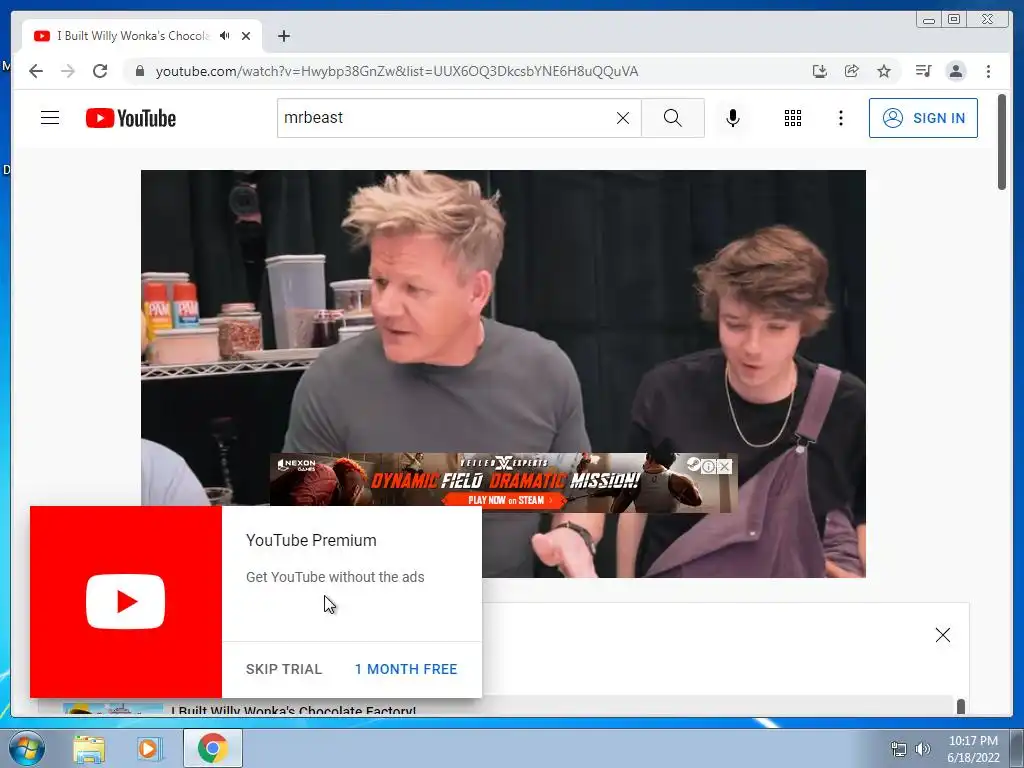Screen dimensions: 1024x768
Task: Select the youtube.com address bar URL
Action: (x=396, y=71)
